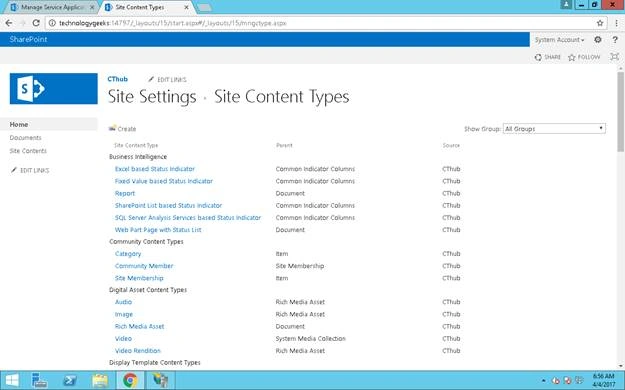
Task: Open SQL Server Analysis Services Status Indicator
Action: click(x=188, y=218)
